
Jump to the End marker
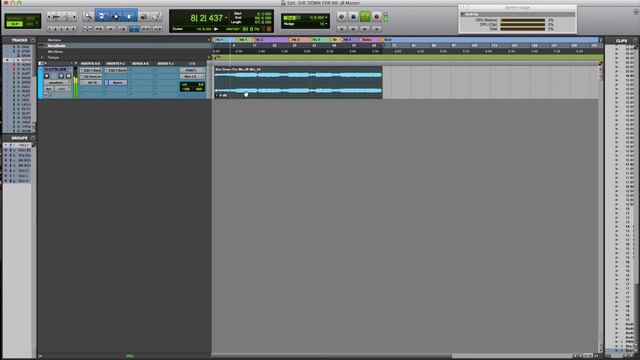click(x=387, y=40)
